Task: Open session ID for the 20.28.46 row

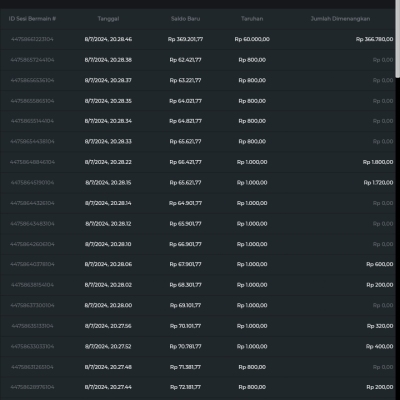Action: tap(32, 39)
